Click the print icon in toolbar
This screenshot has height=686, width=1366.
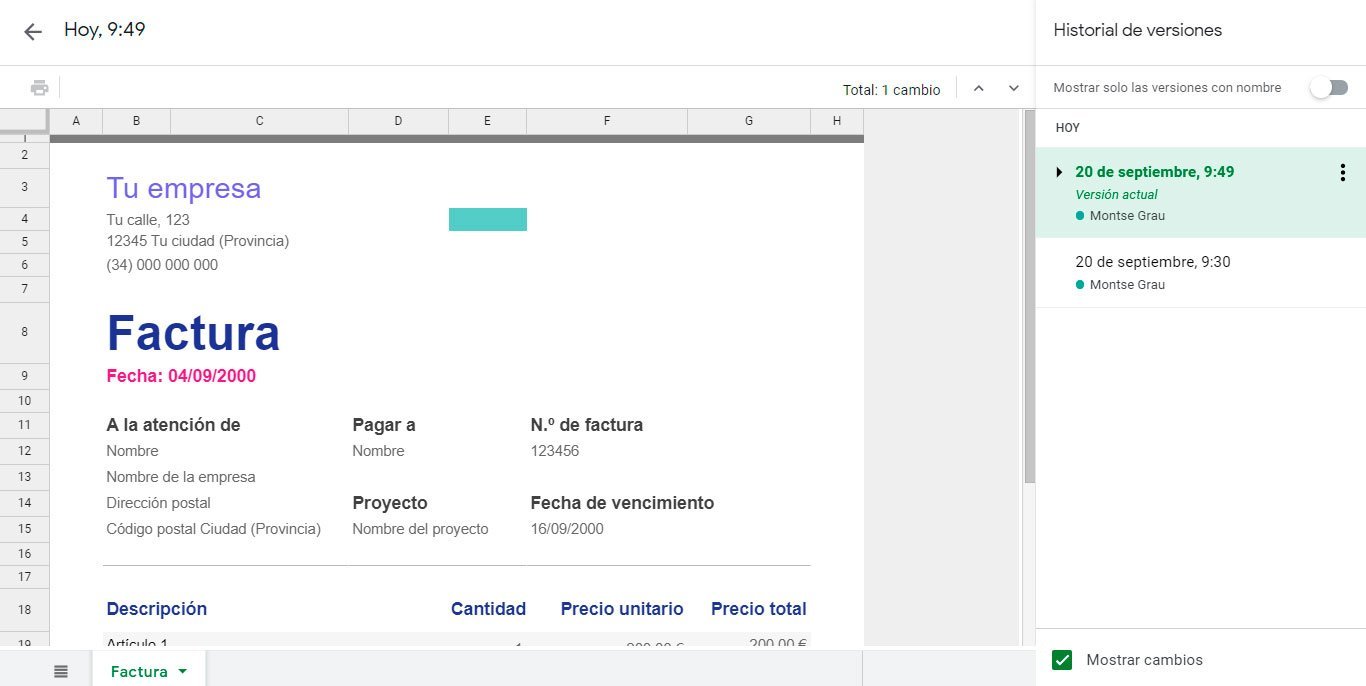[x=40, y=88]
